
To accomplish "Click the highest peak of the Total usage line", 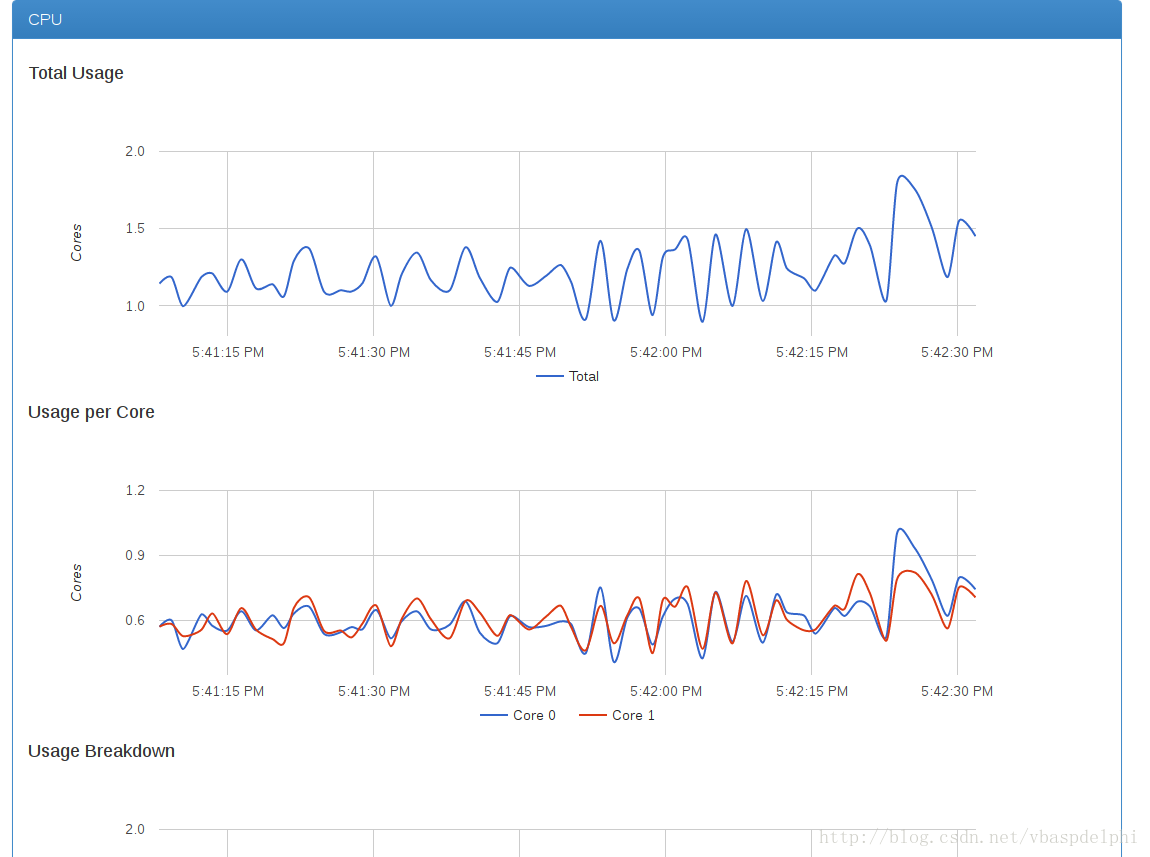I will pos(901,176).
